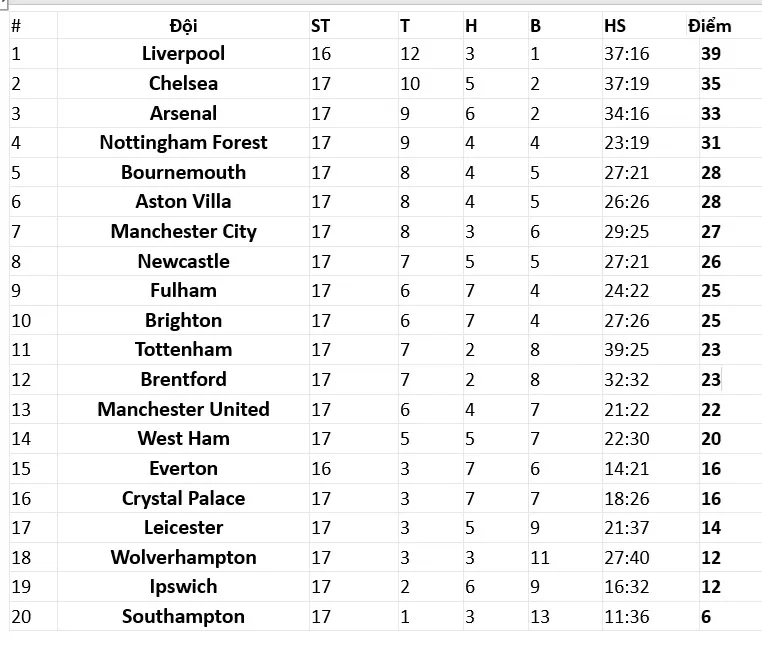Click Liverpool's points value 39
The height and width of the screenshot is (652, 762).
(x=711, y=54)
